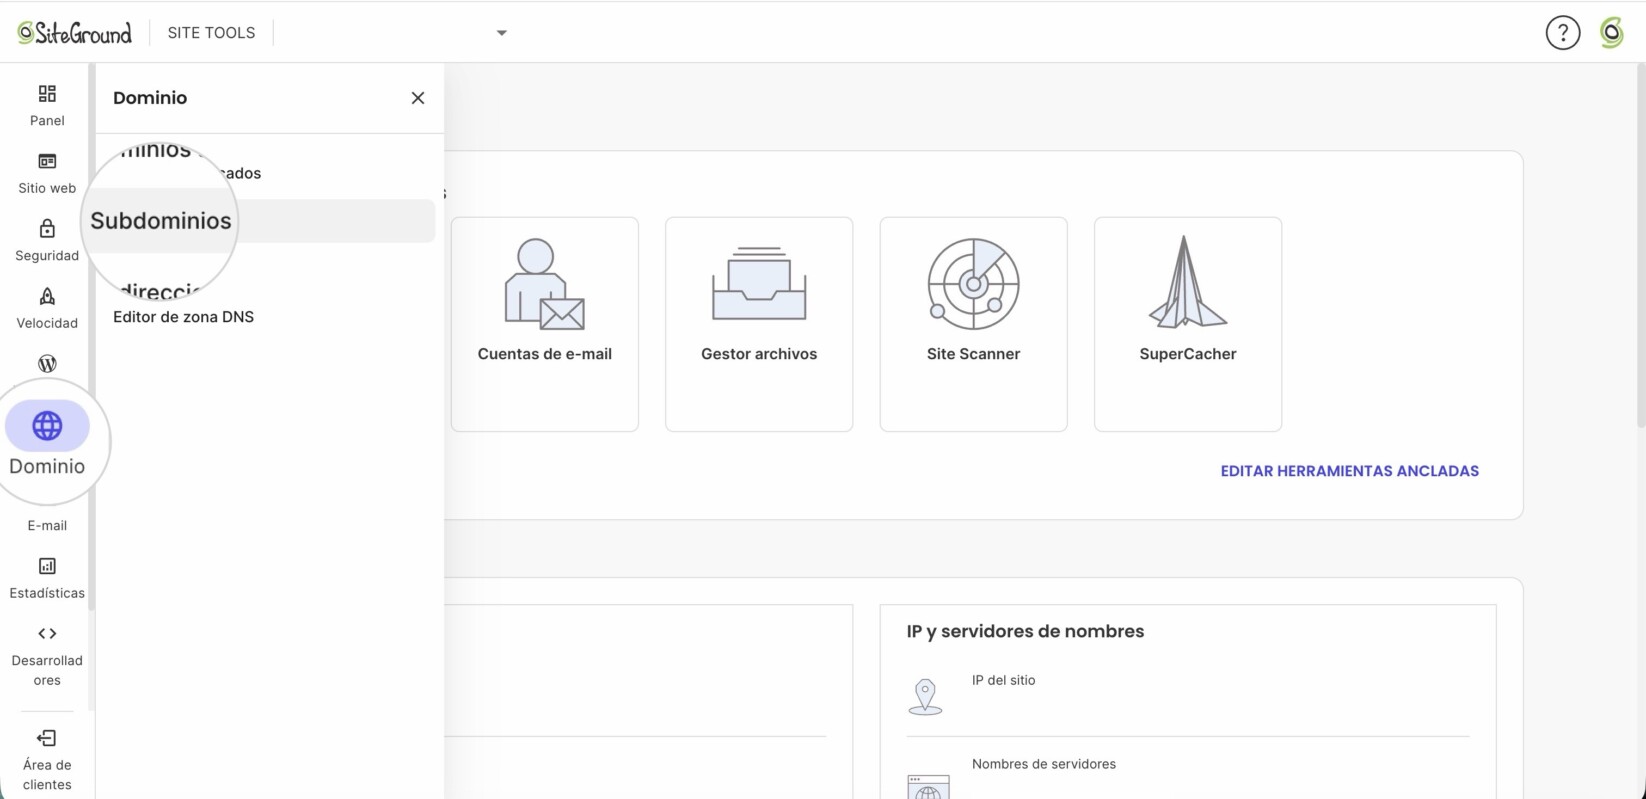
Task: Open the Cuentas de e-mail tool card
Action: click(x=545, y=324)
